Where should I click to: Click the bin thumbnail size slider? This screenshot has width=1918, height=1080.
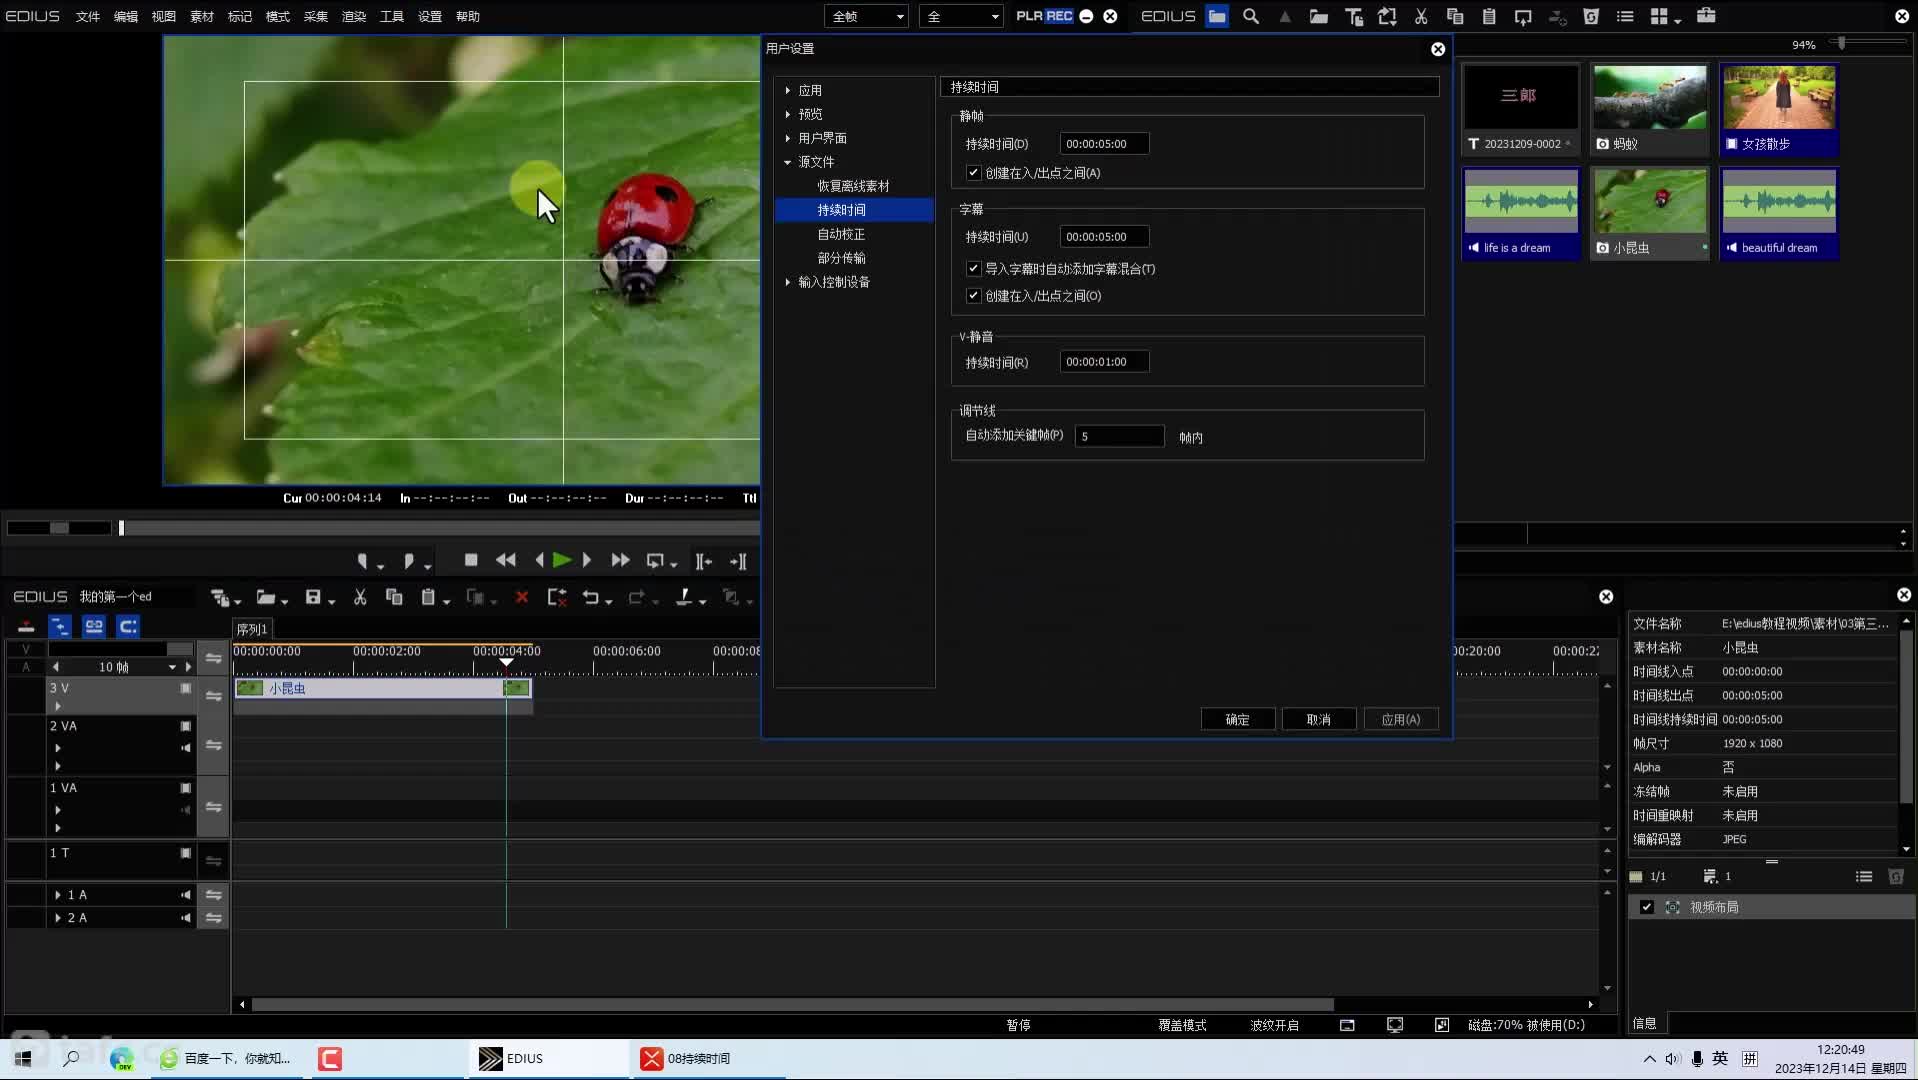[1866, 42]
